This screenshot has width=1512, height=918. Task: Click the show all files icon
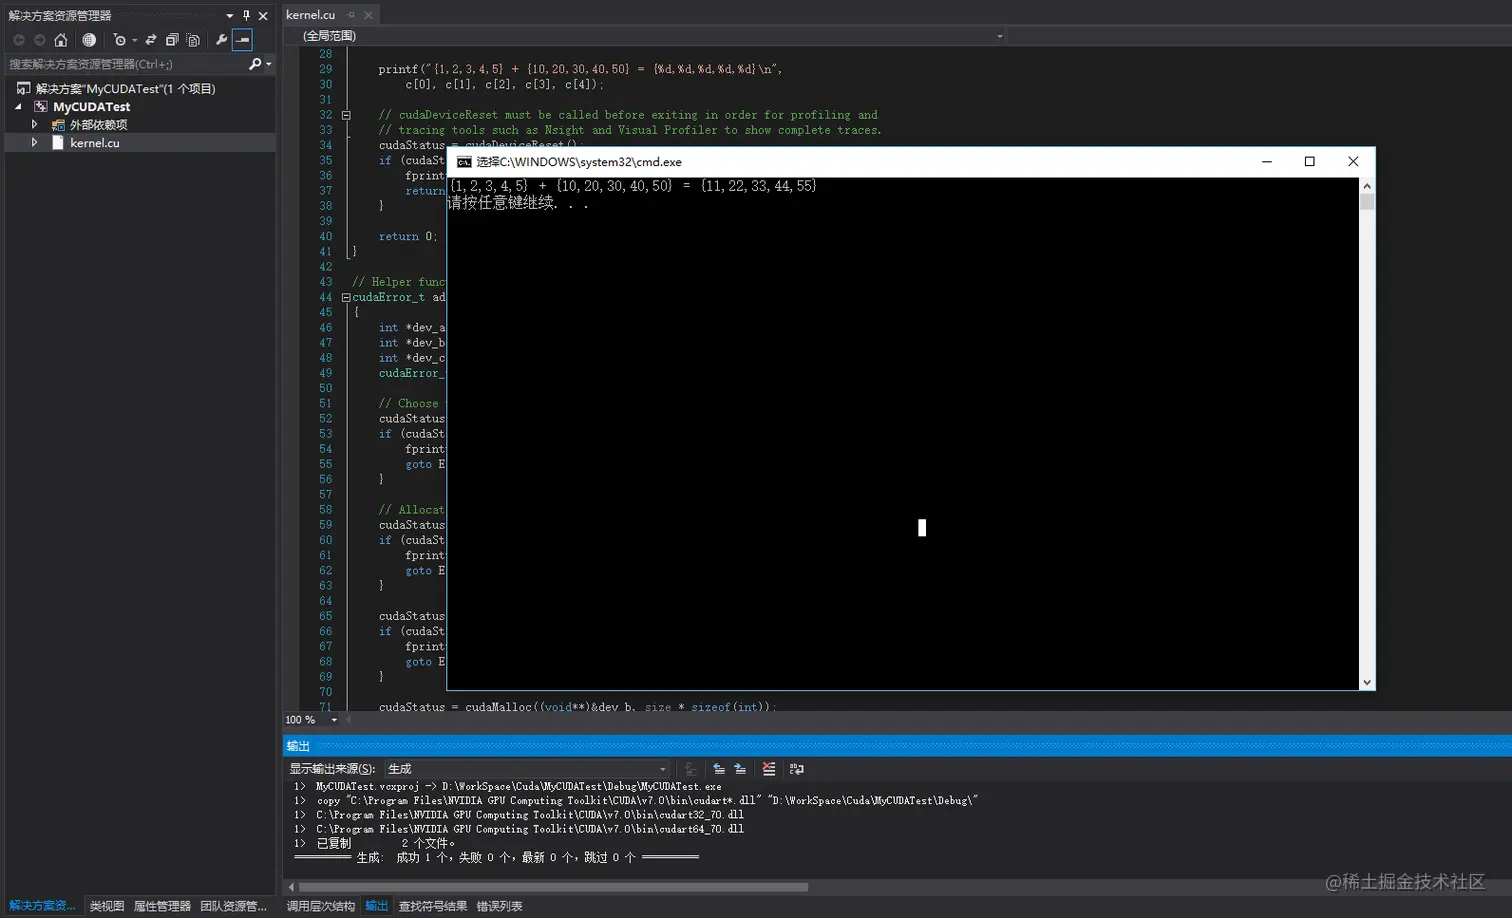click(x=193, y=40)
